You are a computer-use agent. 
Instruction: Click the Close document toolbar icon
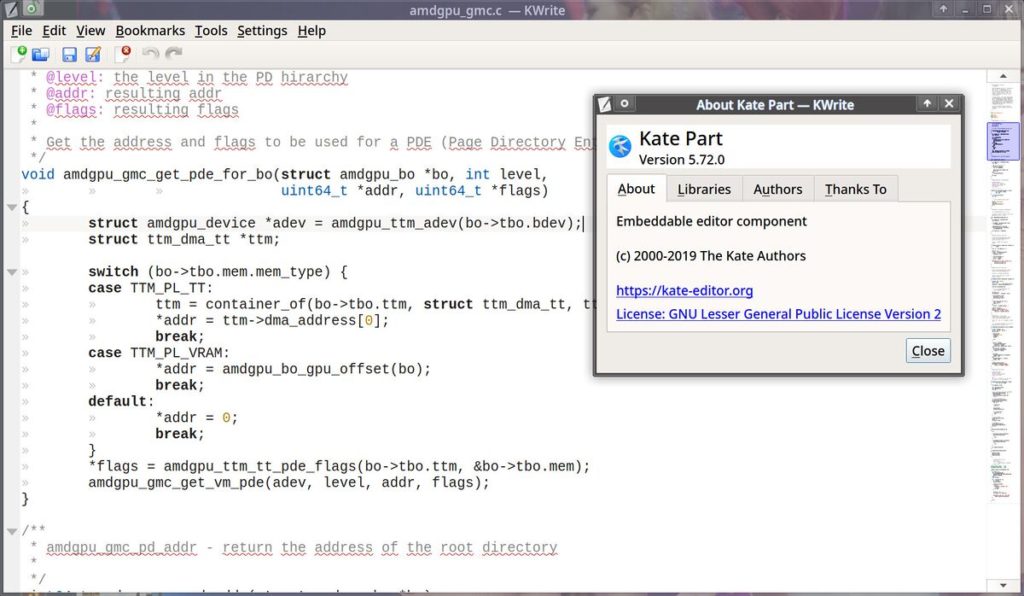pos(123,54)
